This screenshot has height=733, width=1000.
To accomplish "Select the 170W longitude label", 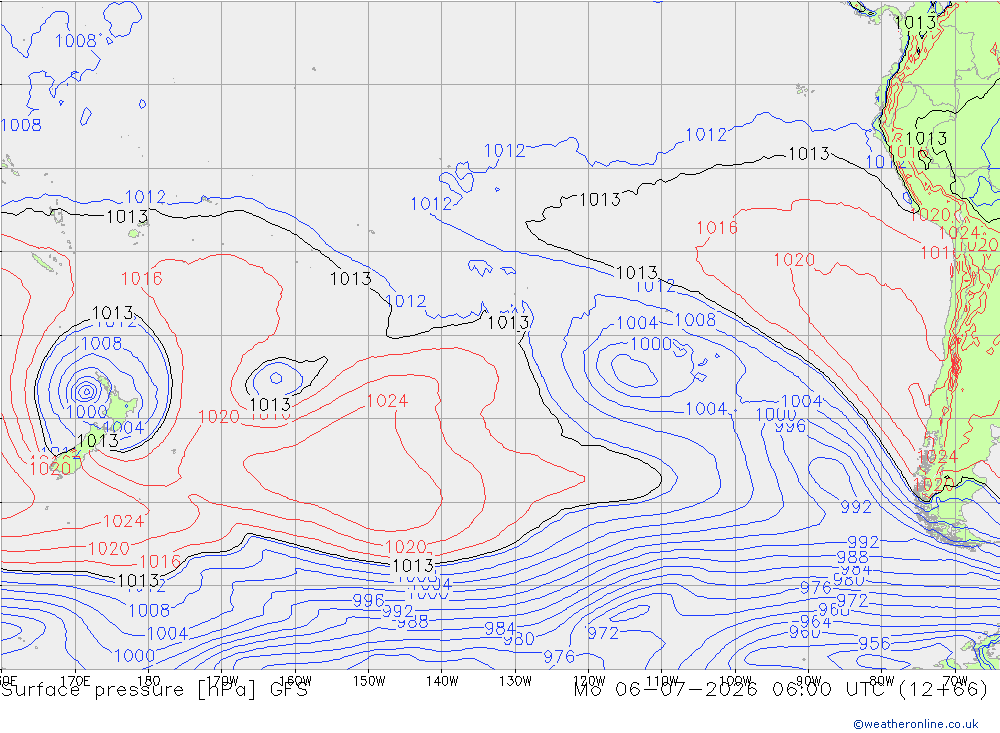I will coord(222,681).
